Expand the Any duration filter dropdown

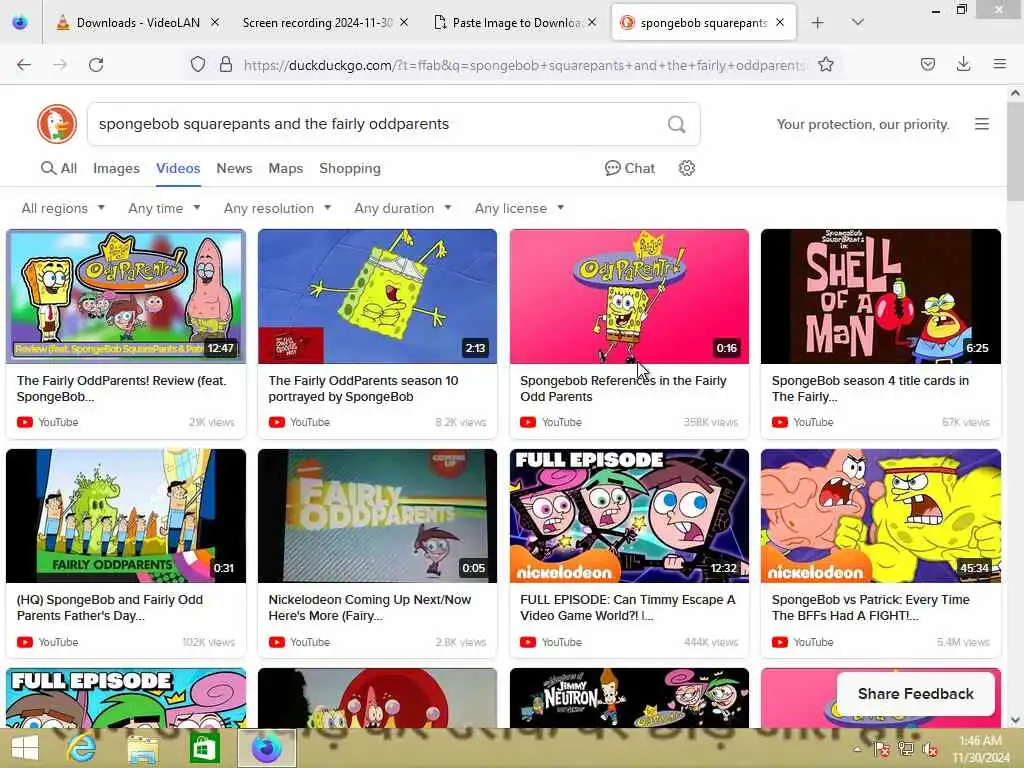(402, 208)
